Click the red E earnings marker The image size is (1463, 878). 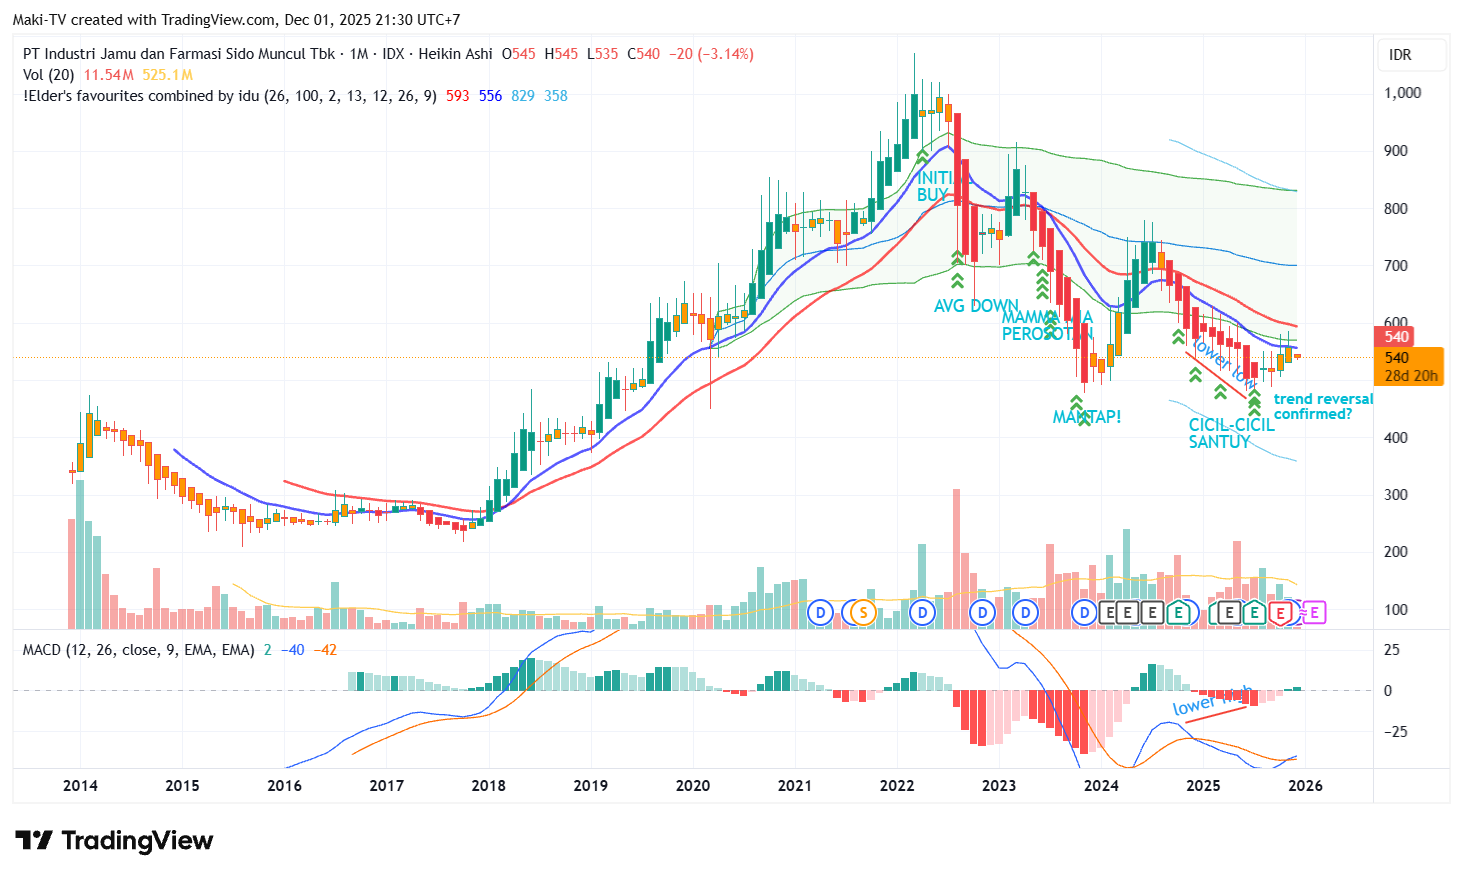click(x=1281, y=613)
